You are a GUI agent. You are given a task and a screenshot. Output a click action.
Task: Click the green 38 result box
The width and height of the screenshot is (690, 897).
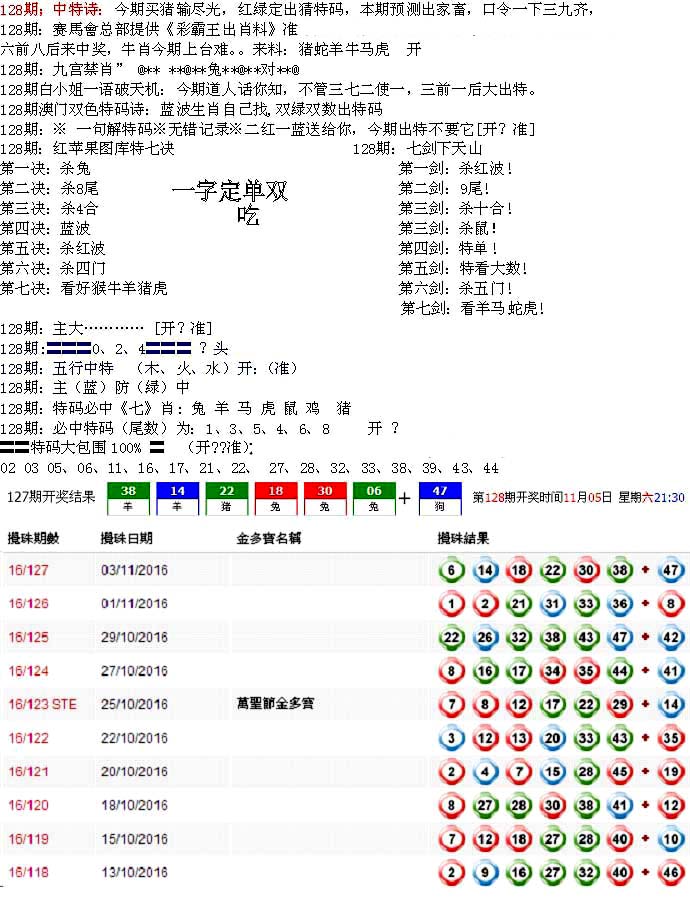128,498
